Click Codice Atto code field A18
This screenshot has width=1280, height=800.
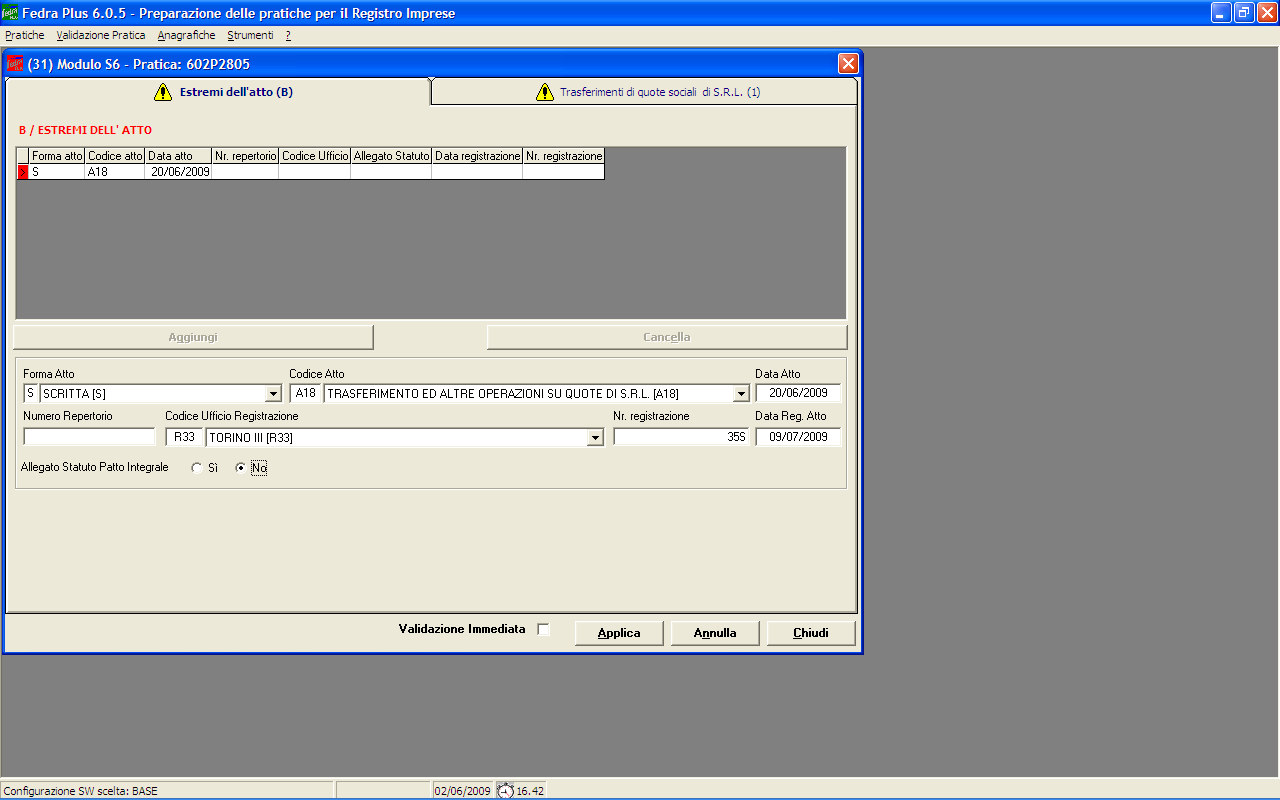tap(305, 394)
